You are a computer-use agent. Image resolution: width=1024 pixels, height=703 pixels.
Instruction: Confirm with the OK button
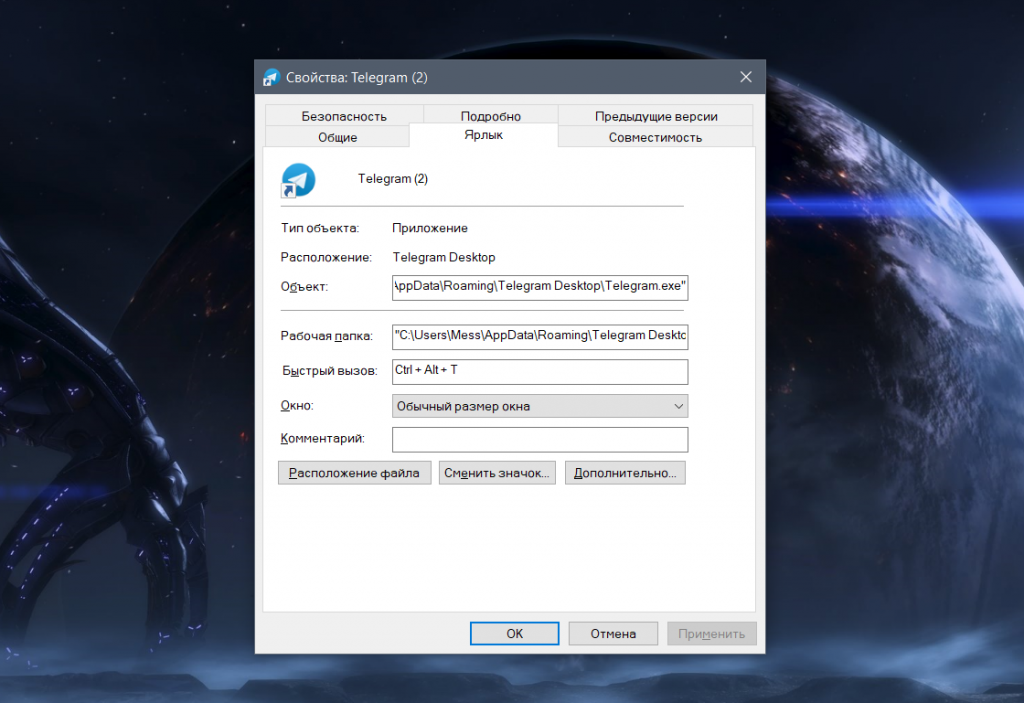(514, 633)
